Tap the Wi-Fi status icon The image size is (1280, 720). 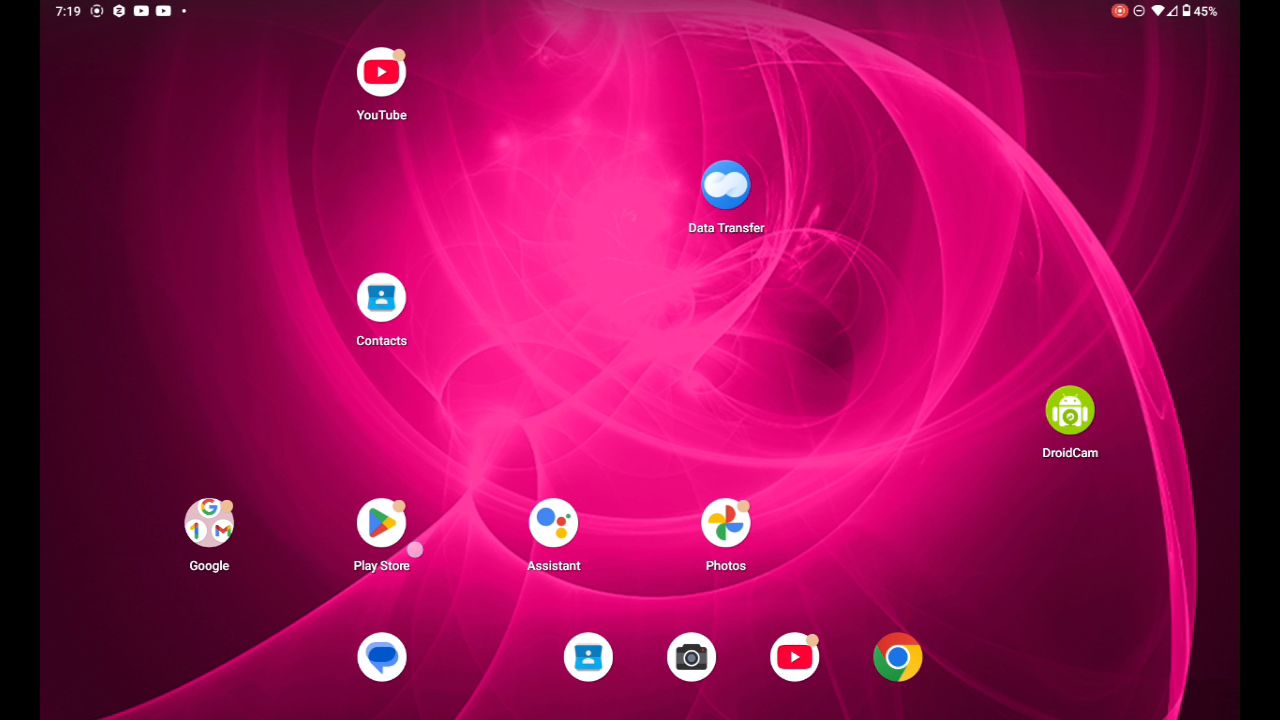pos(1158,11)
